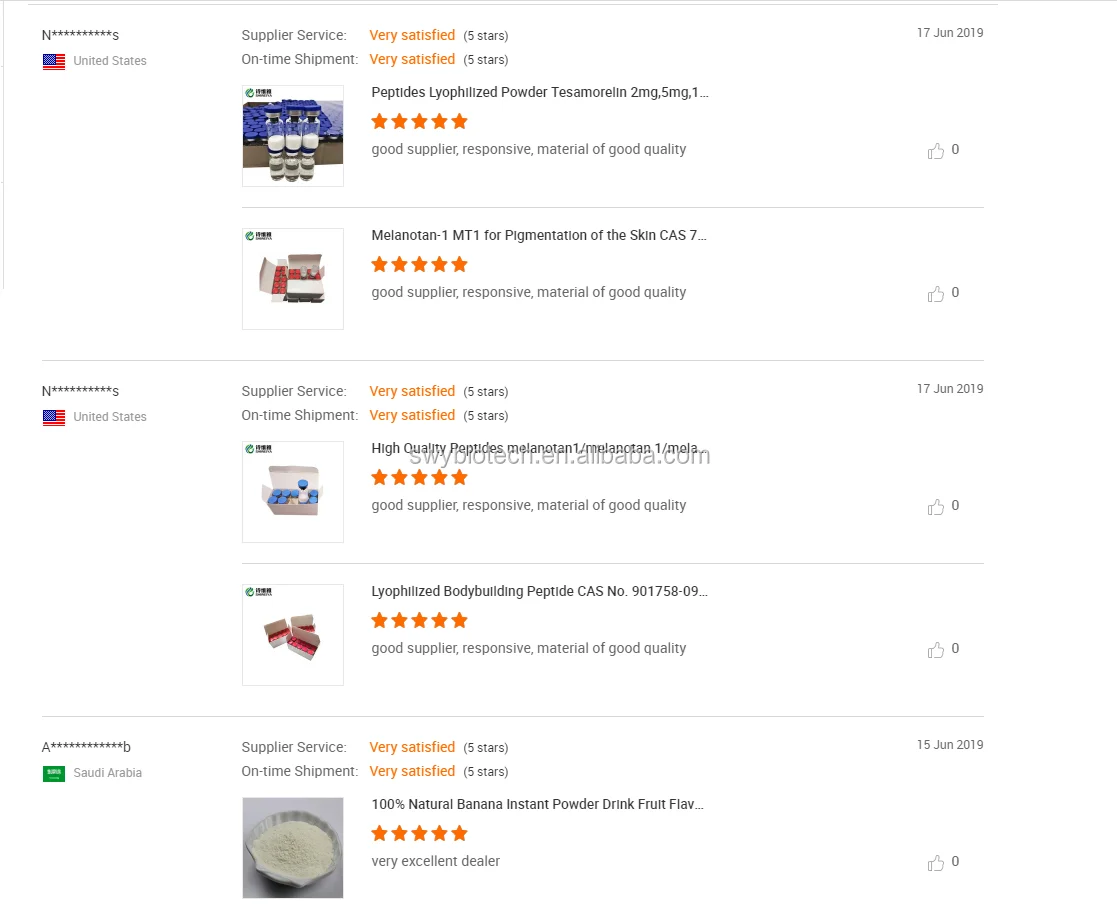Open the Tesamorelin vials product thumbnail
Screen dimensions: 1117x911
(x=293, y=136)
